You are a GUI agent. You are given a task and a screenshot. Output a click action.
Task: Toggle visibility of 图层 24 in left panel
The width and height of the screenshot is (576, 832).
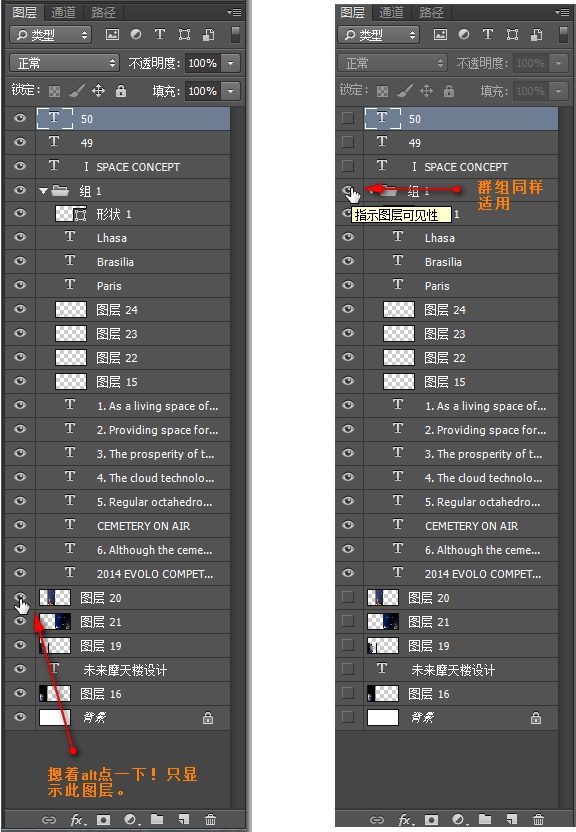(20, 309)
